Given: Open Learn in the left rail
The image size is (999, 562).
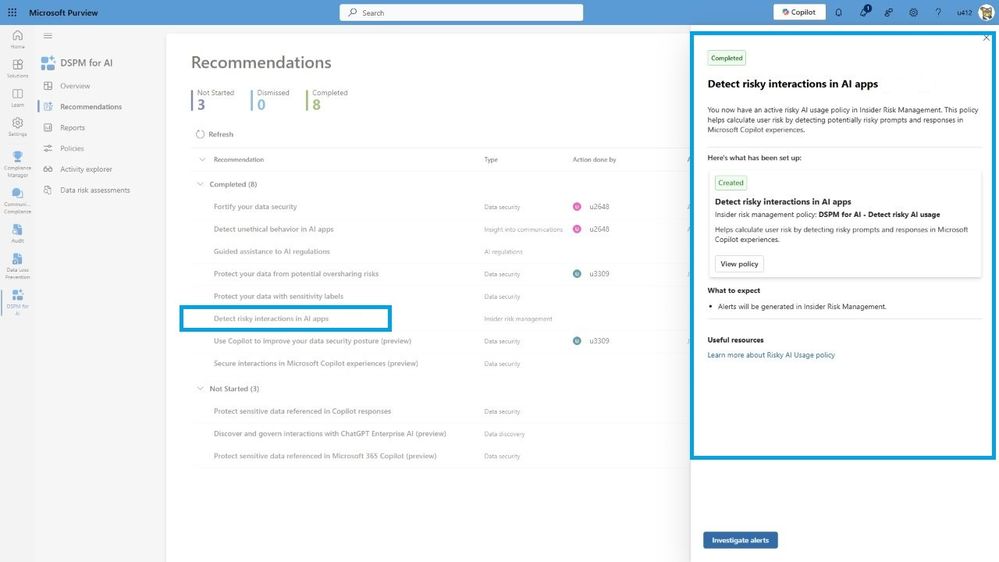Looking at the screenshot, I should (x=17, y=97).
